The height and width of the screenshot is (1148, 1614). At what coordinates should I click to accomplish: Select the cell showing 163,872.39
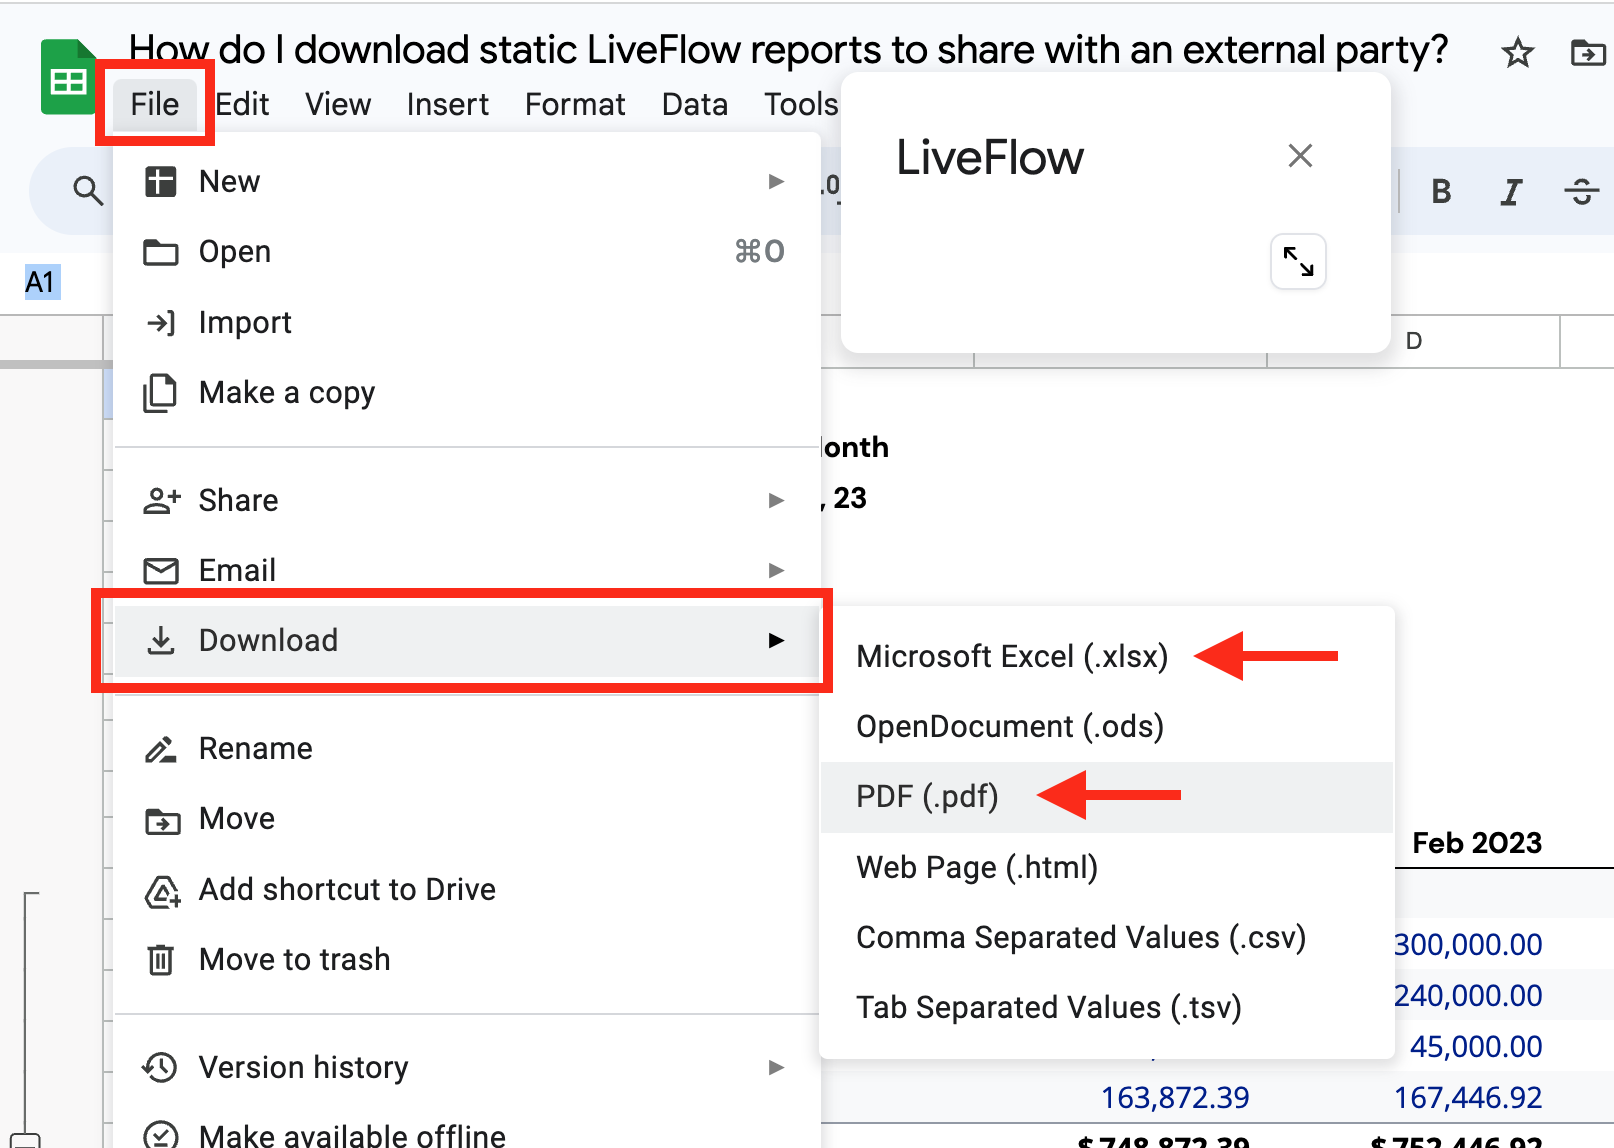click(x=1175, y=1098)
